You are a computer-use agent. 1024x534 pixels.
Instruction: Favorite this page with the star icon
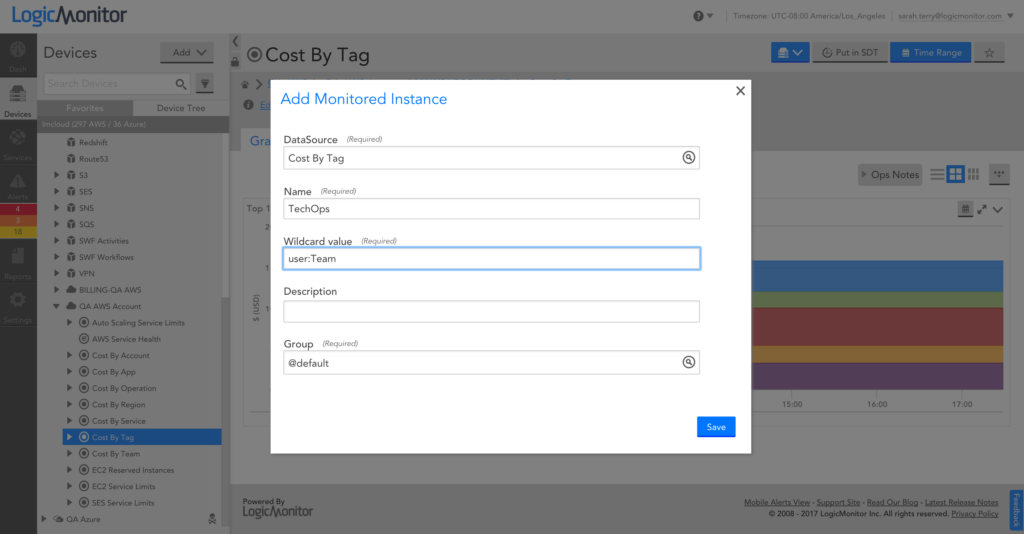989,53
